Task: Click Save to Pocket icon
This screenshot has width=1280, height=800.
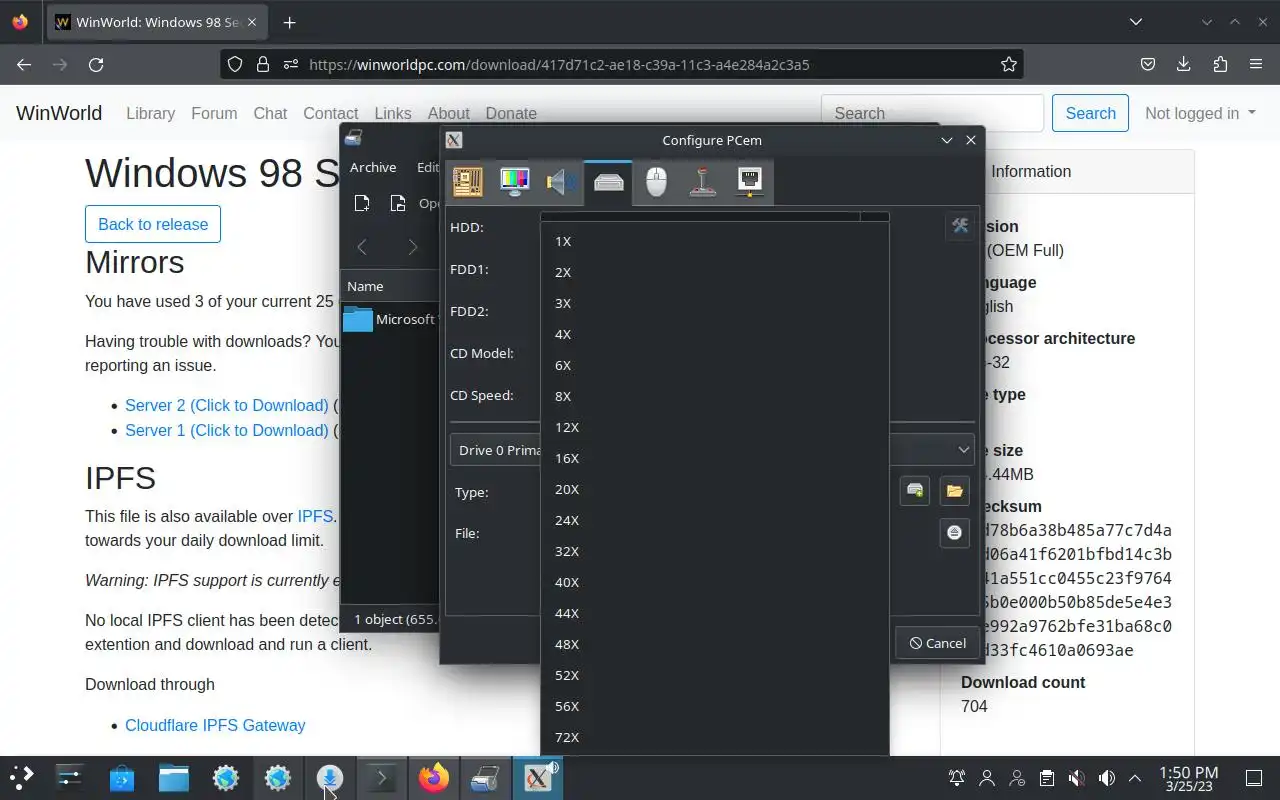Action: tap(1148, 64)
